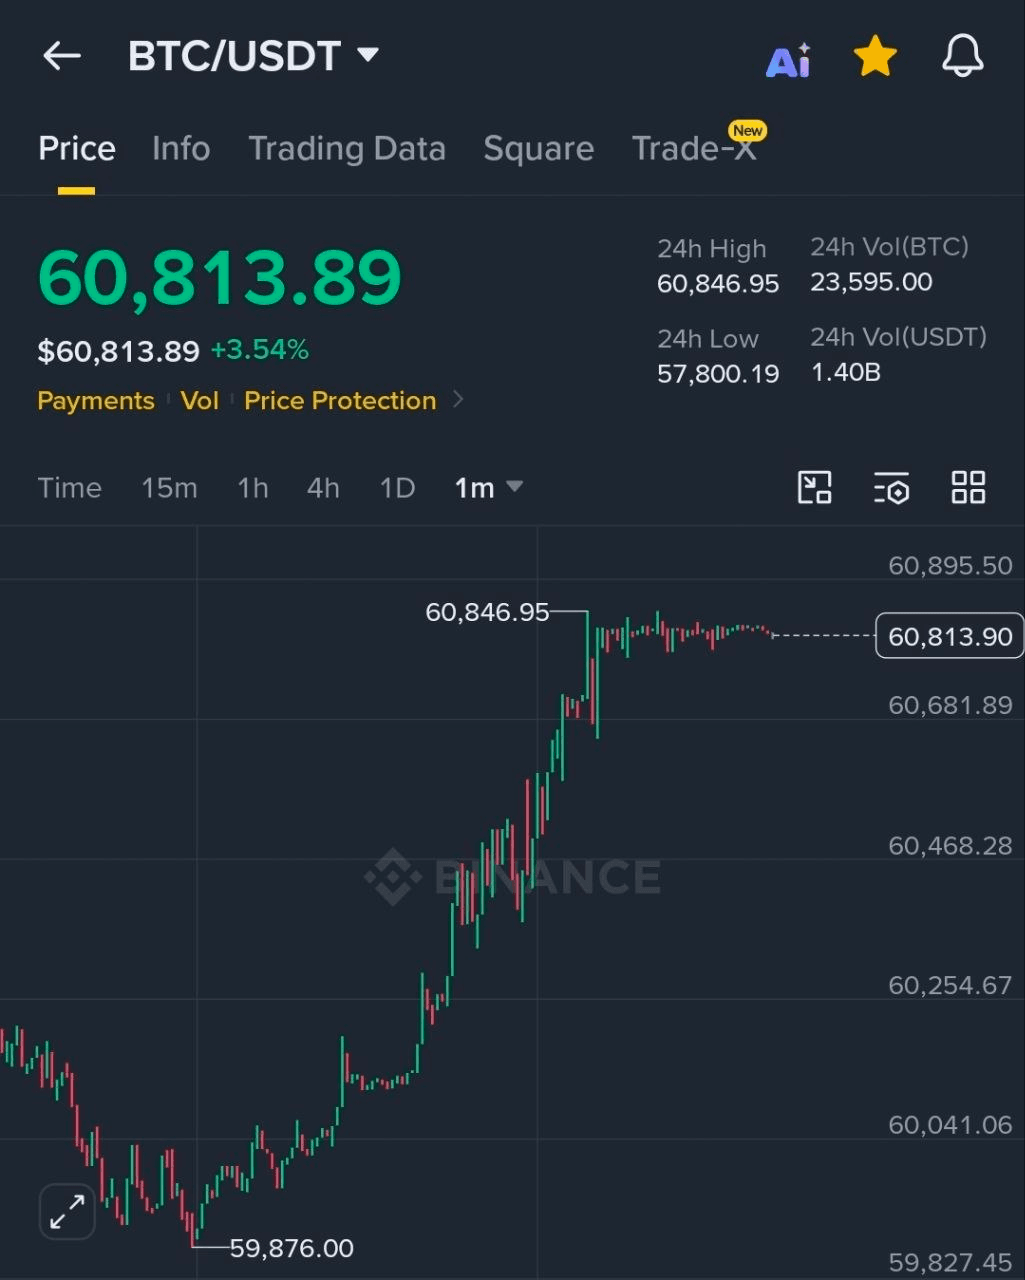Expand tags with the chevron arrow

(x=458, y=400)
